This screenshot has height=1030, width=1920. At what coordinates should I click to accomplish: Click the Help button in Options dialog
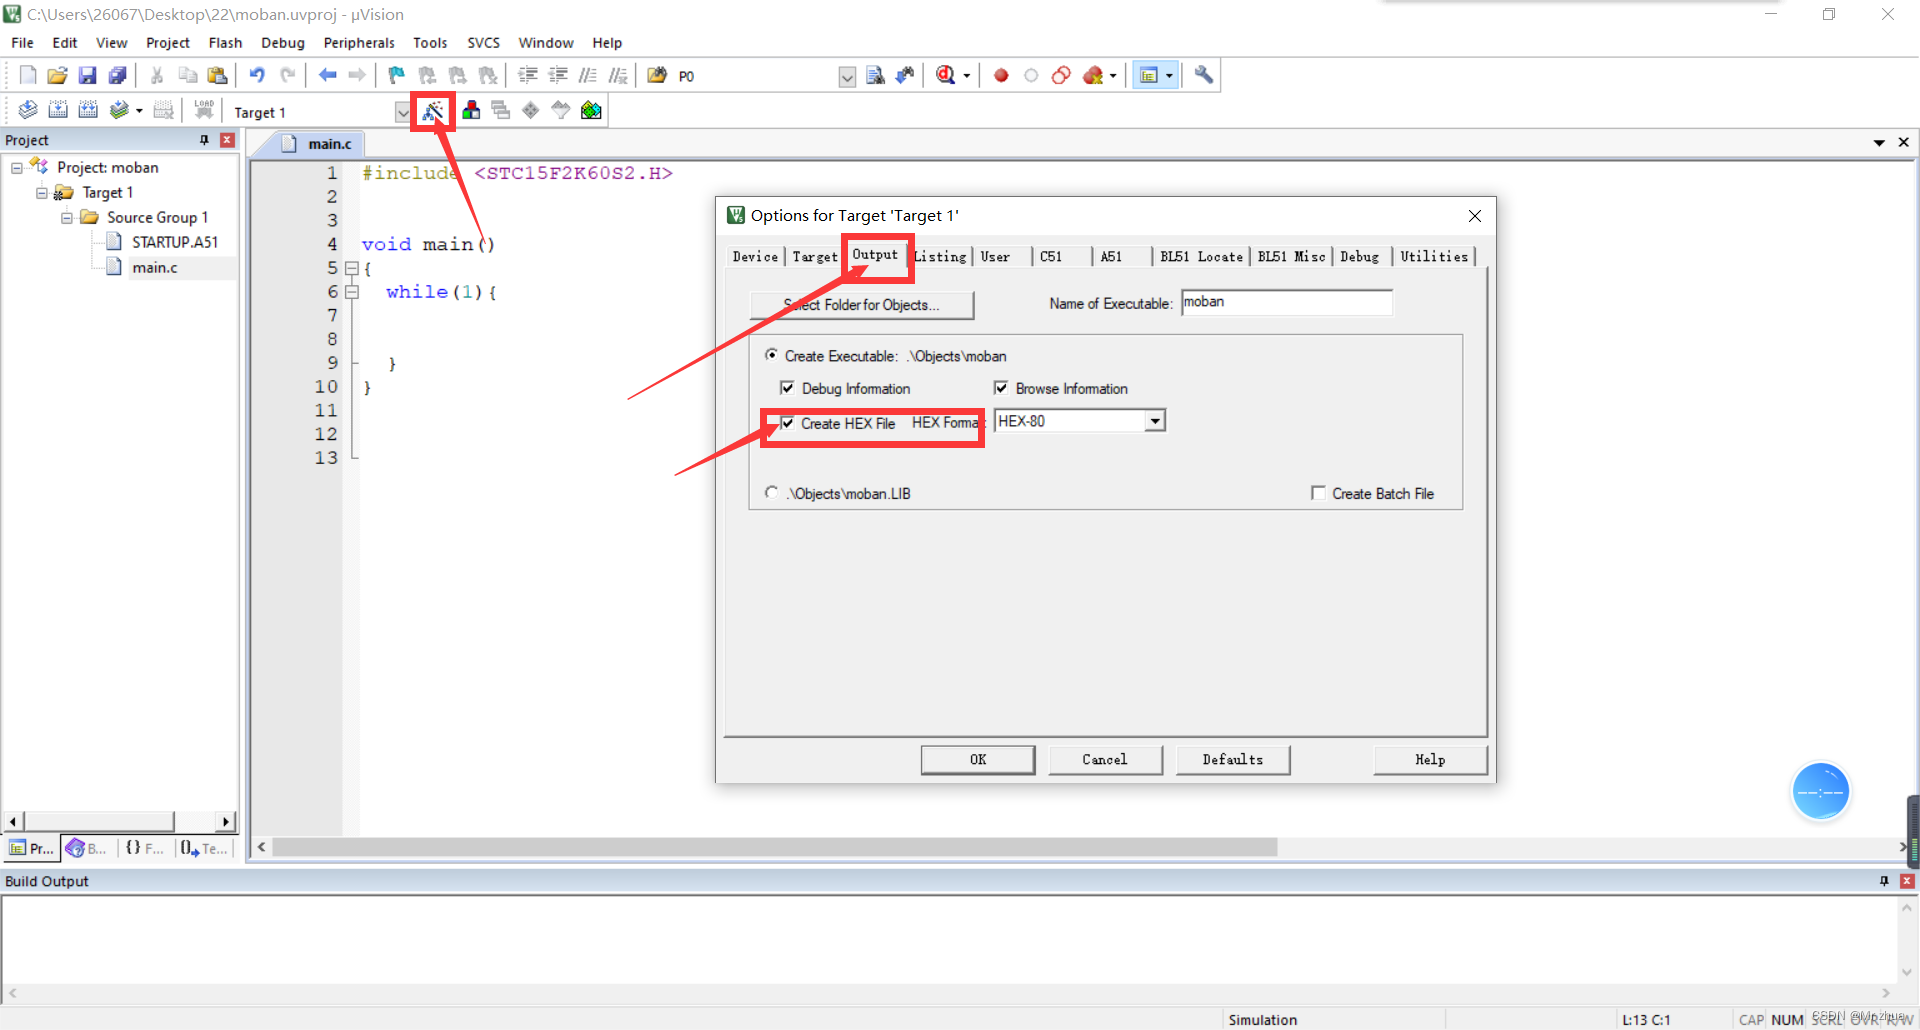pyautogui.click(x=1430, y=760)
